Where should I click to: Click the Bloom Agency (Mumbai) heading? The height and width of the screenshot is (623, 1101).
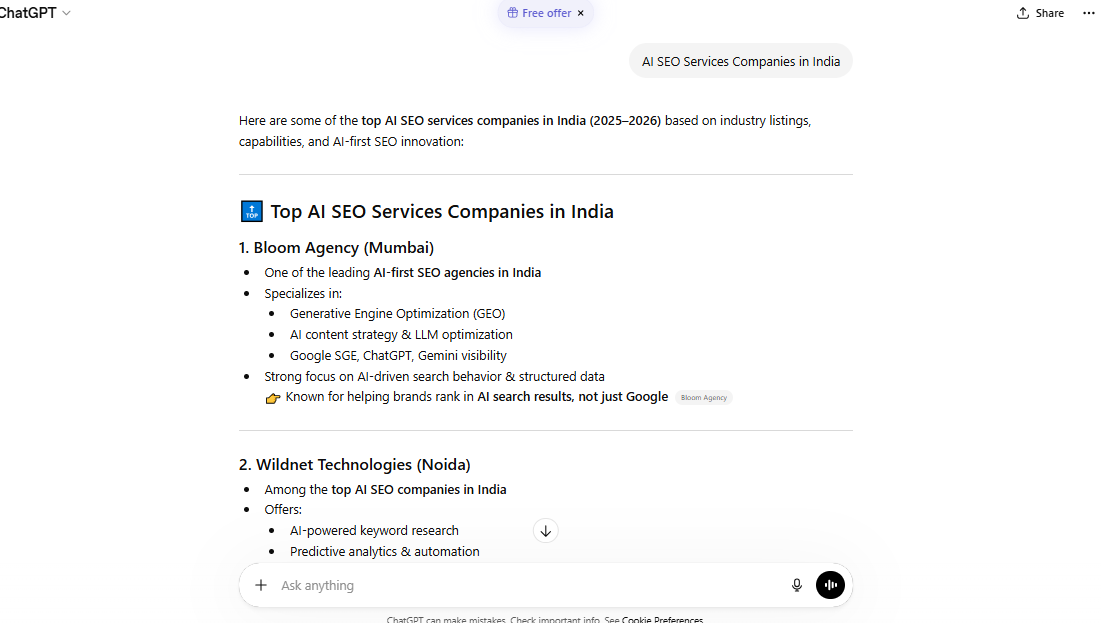click(x=336, y=247)
